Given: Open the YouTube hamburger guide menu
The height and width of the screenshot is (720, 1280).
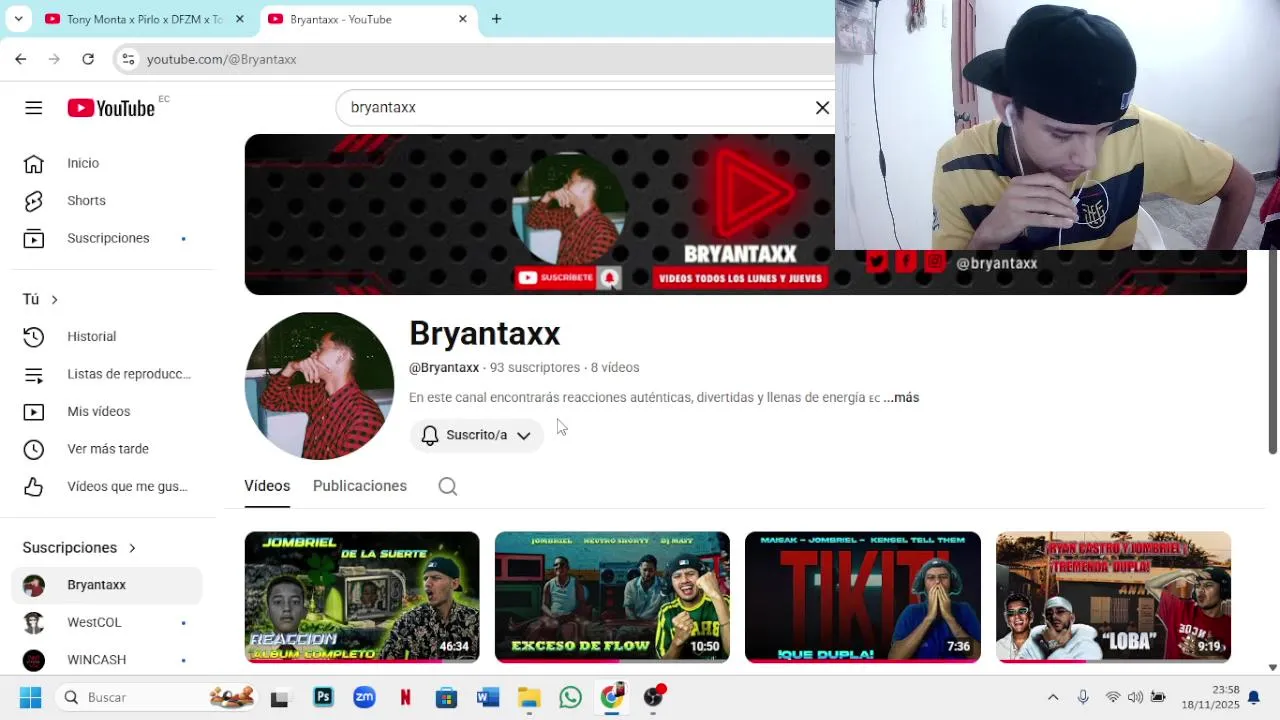Looking at the screenshot, I should (34, 108).
